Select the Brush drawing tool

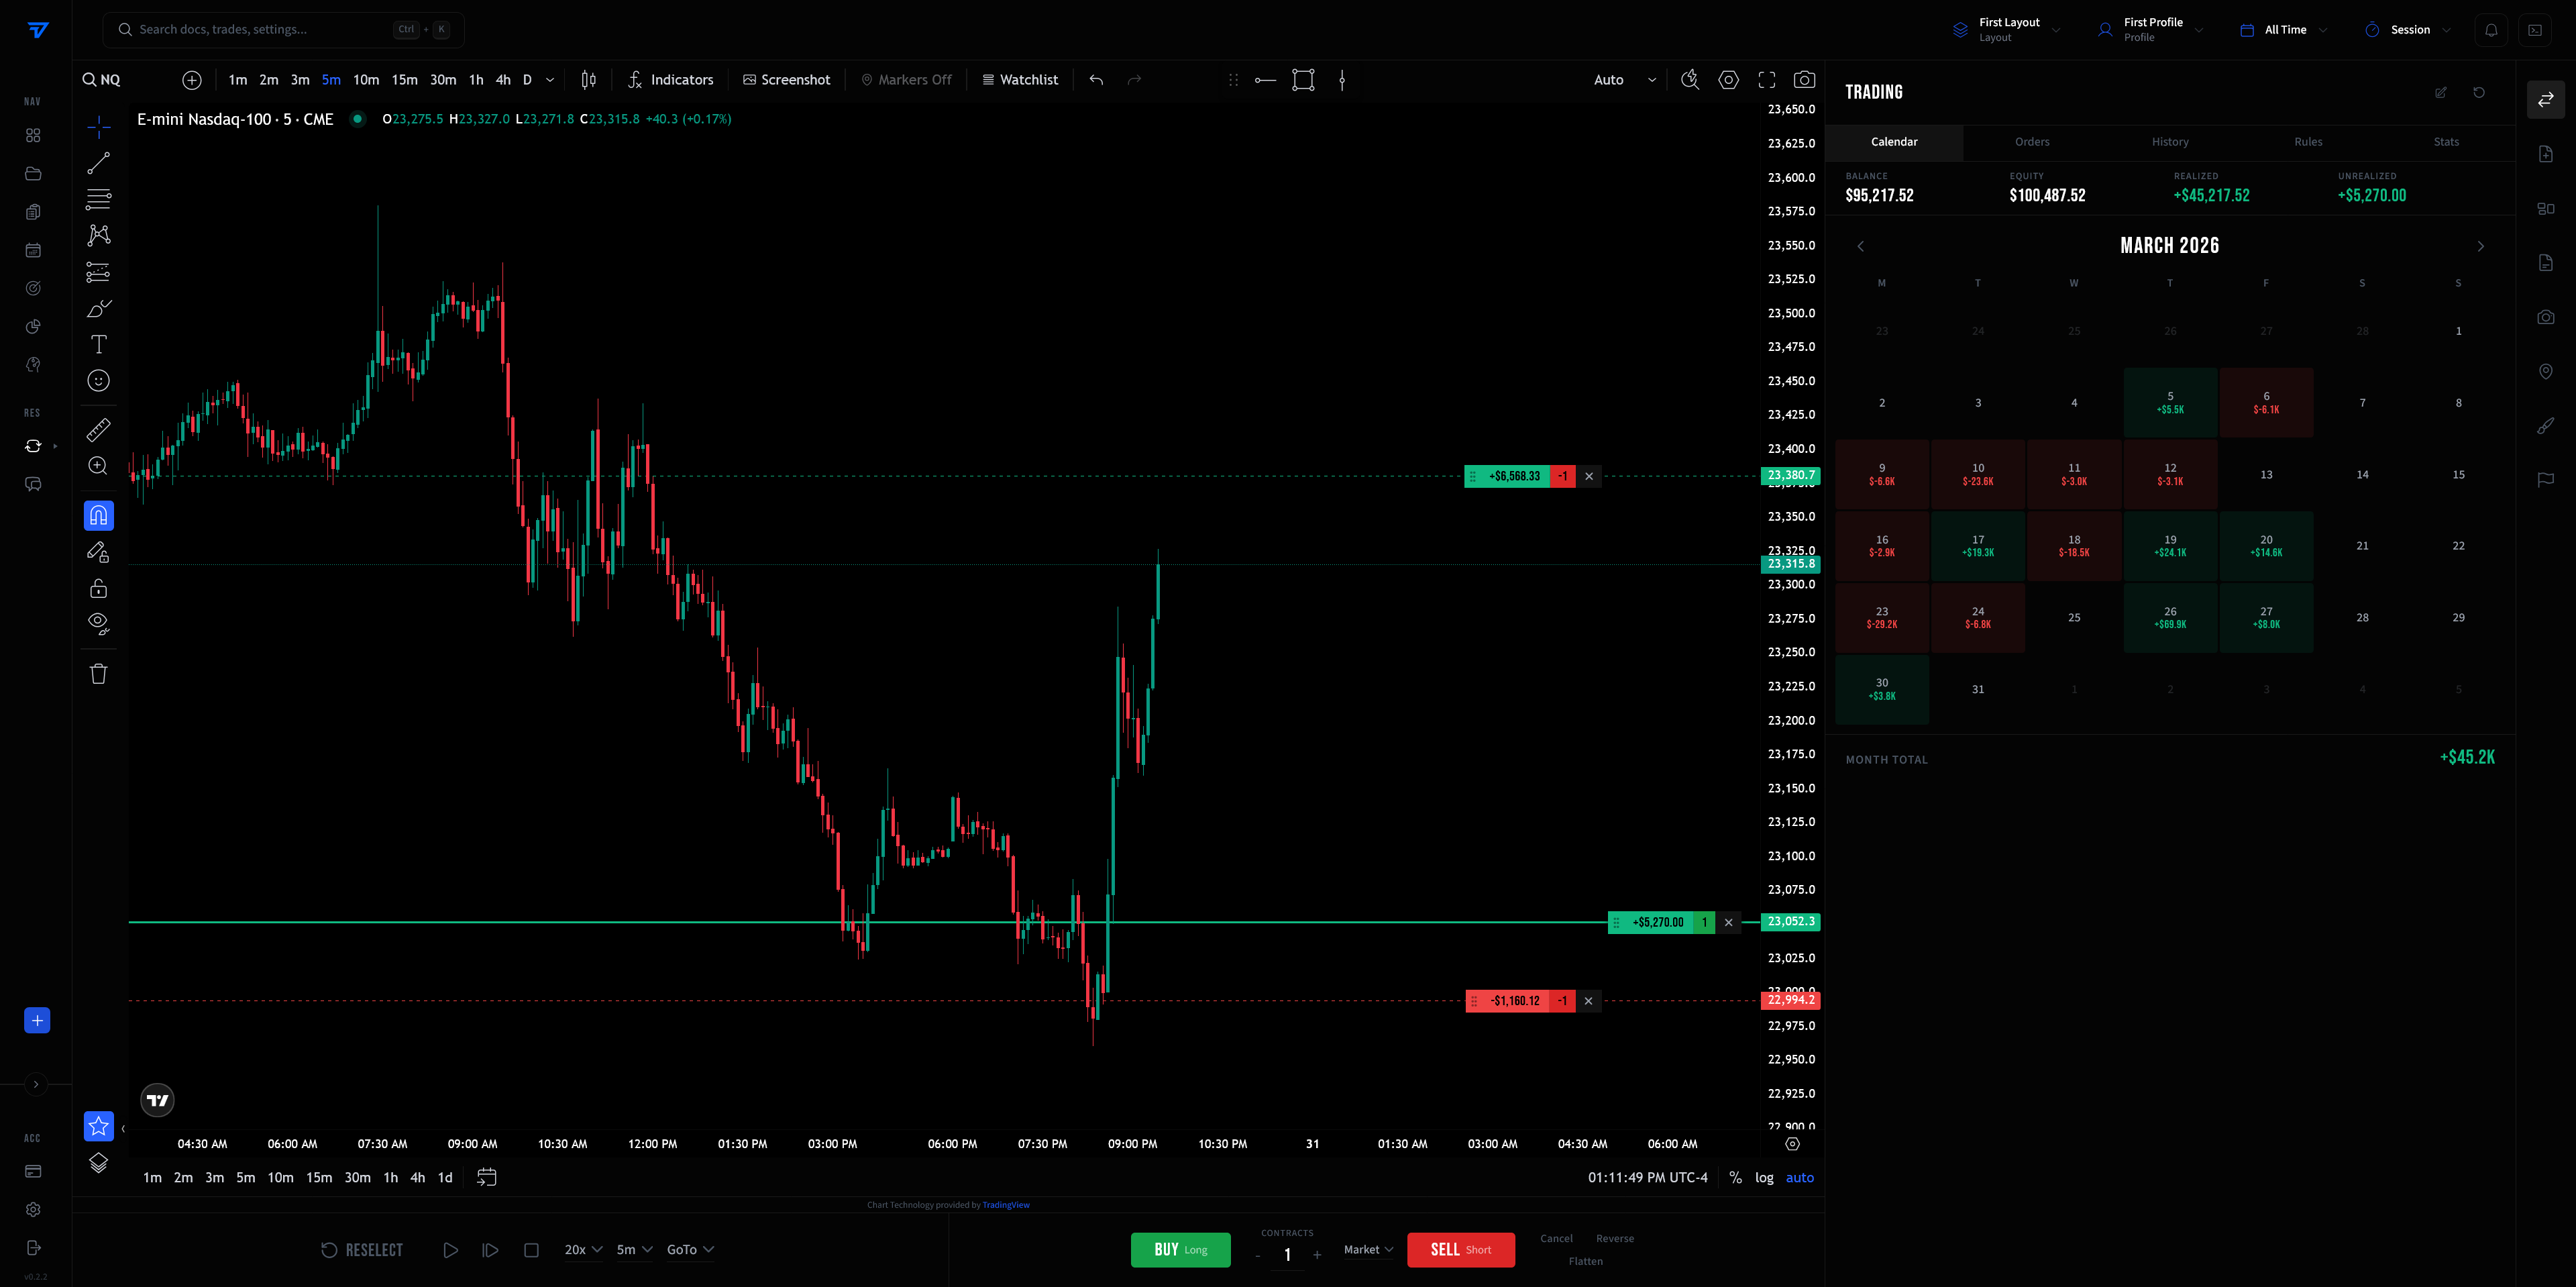(x=98, y=308)
